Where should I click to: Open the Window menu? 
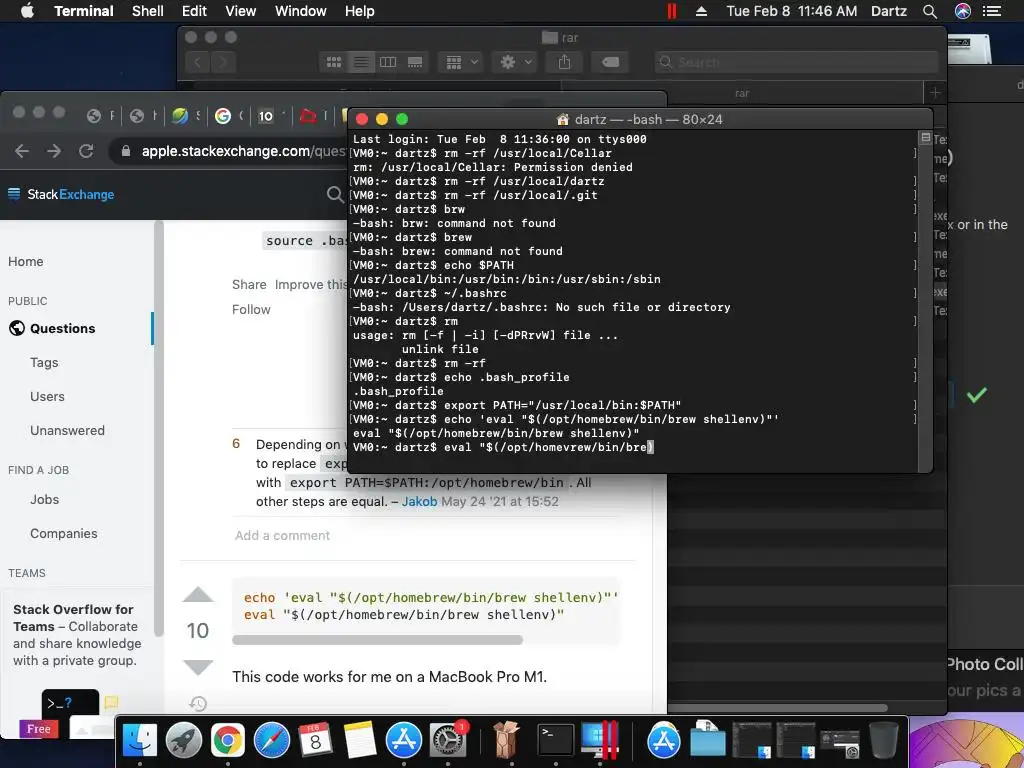[x=300, y=11]
